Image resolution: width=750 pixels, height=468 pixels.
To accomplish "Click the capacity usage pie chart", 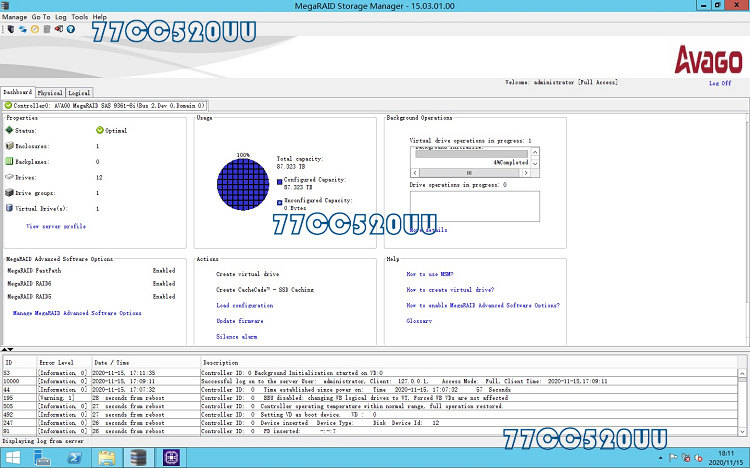I will click(x=243, y=185).
